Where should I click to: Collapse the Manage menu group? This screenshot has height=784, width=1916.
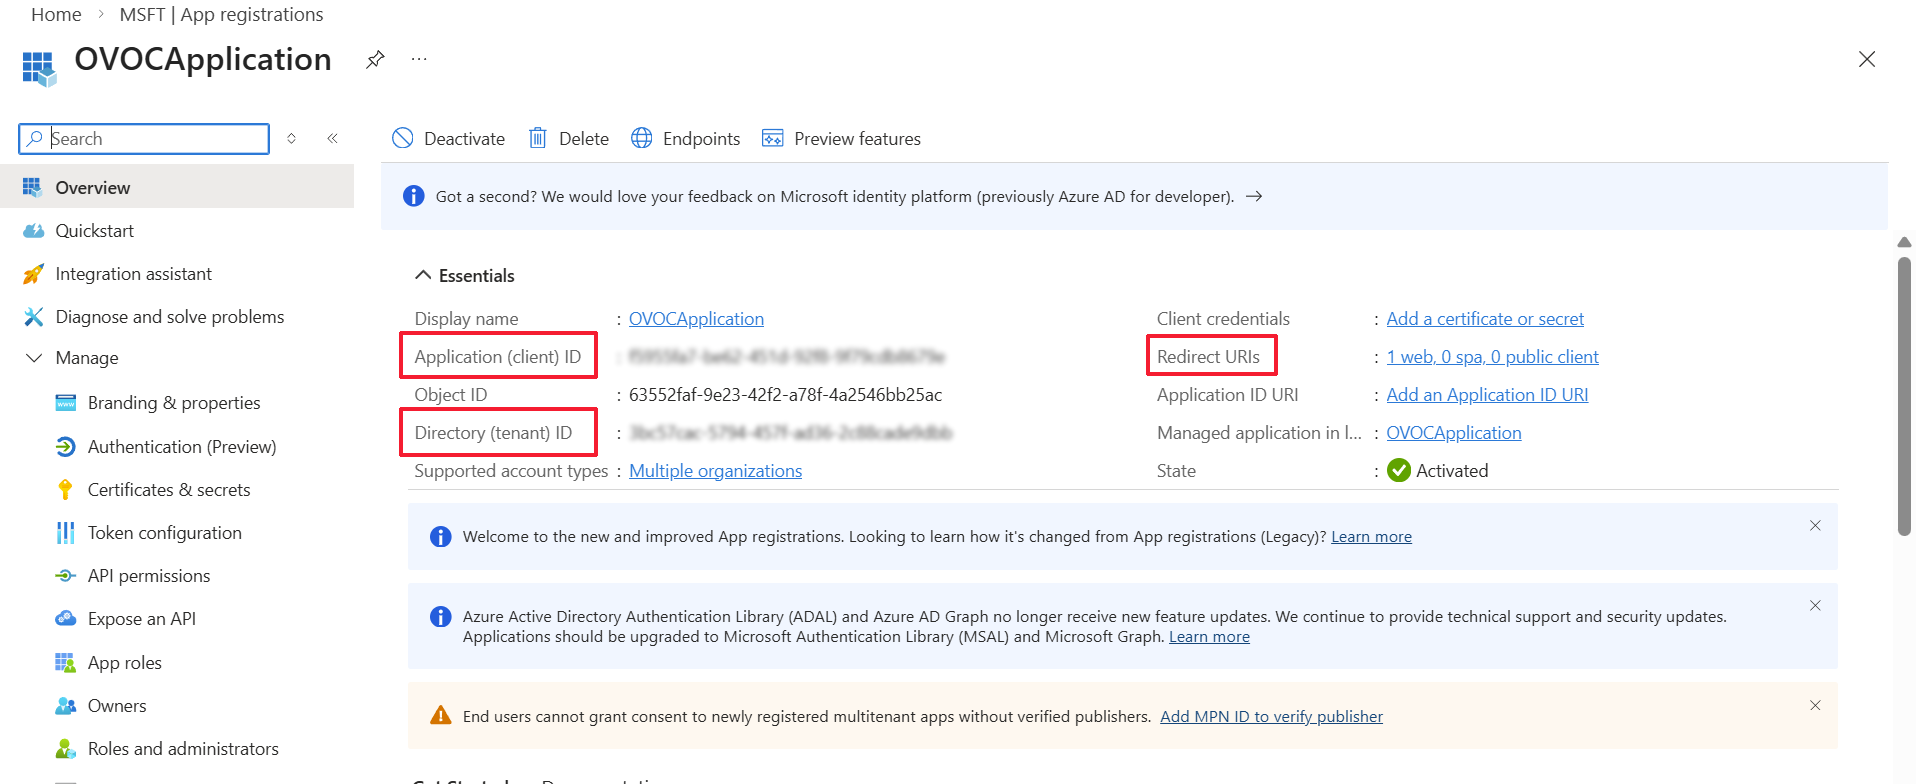pos(34,358)
